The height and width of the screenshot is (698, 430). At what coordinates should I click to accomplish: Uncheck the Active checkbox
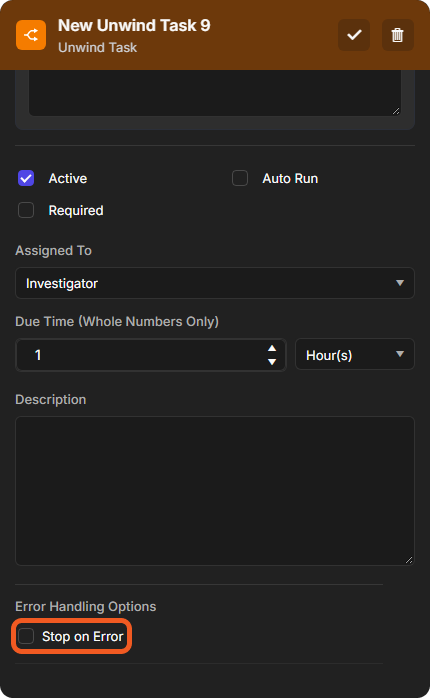(26, 179)
